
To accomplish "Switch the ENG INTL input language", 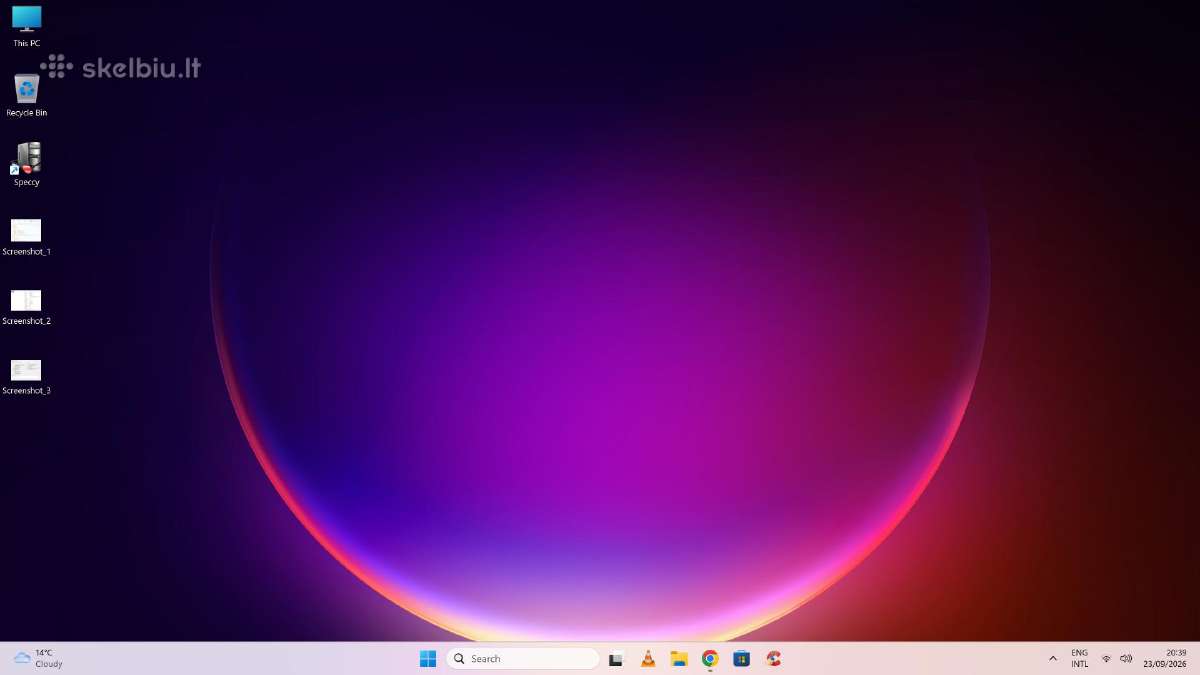I will point(1080,658).
